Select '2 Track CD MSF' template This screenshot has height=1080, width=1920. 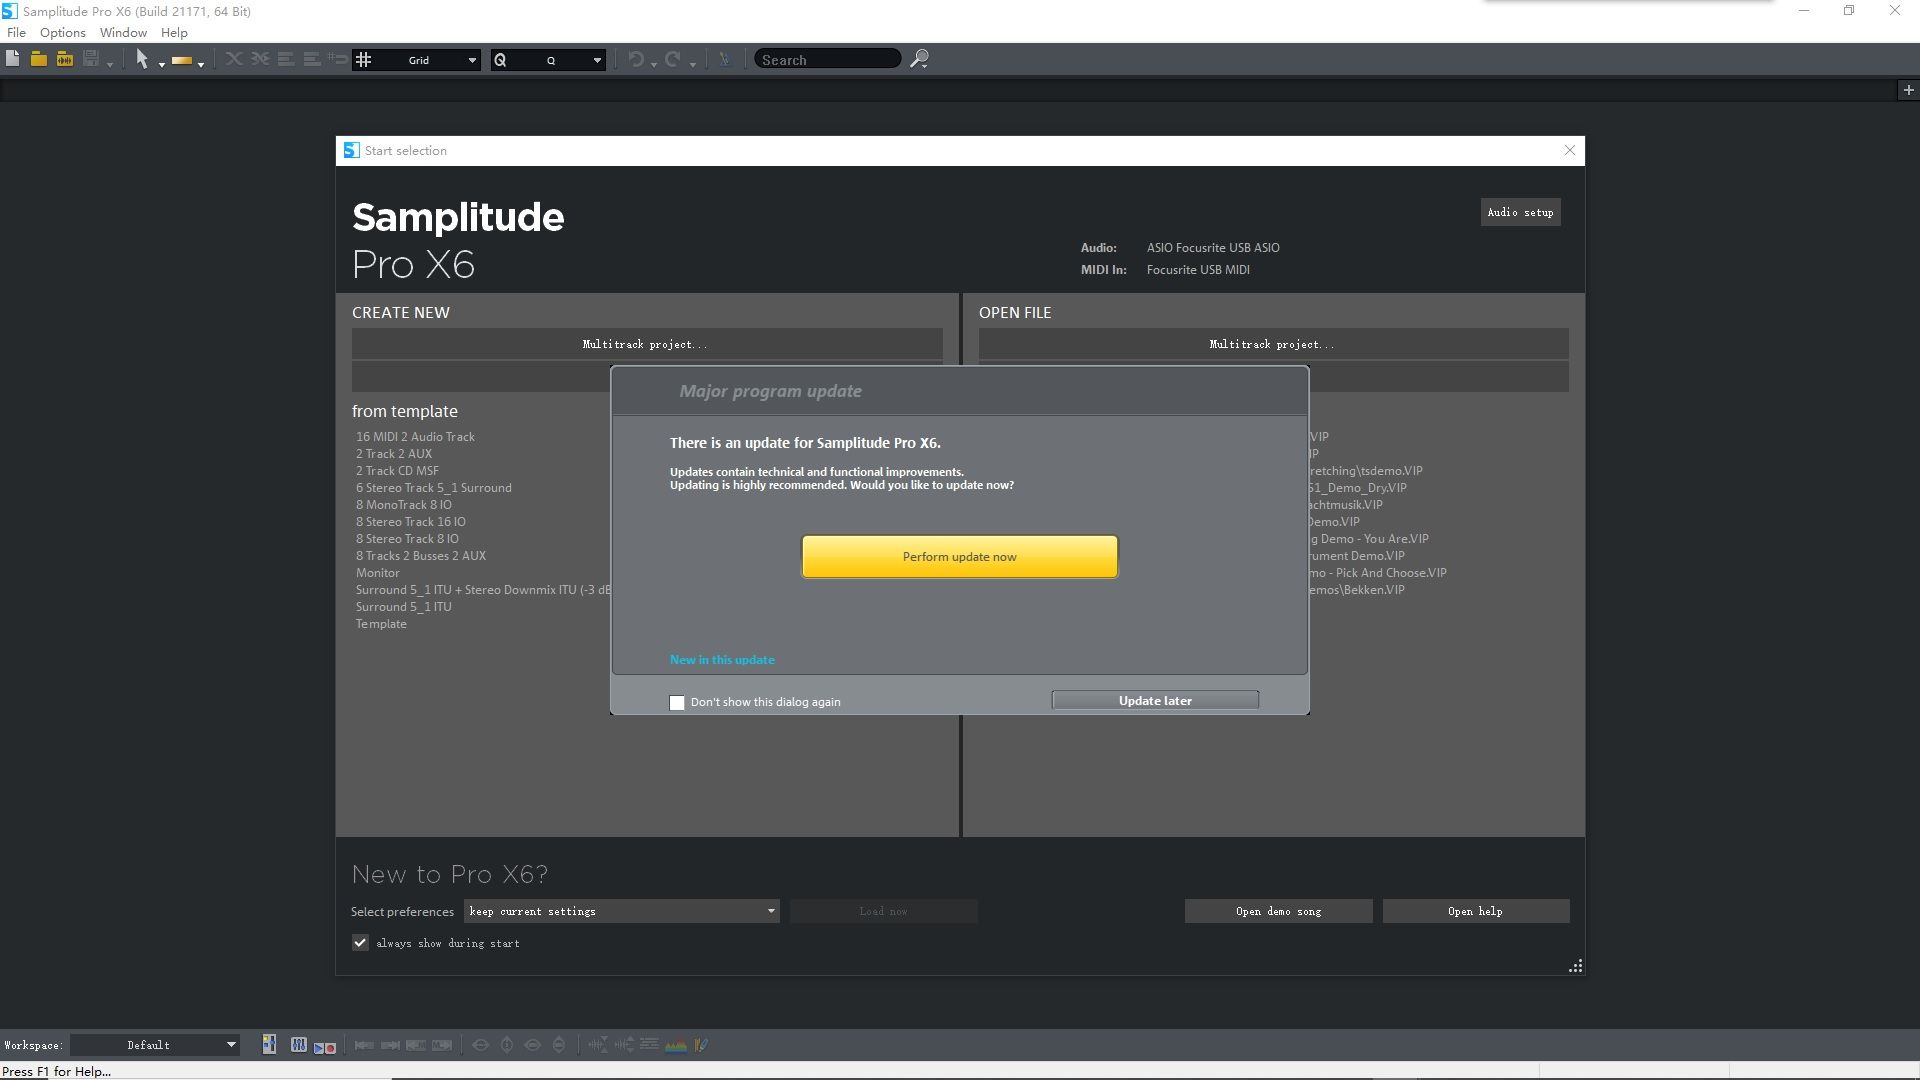pyautogui.click(x=397, y=470)
